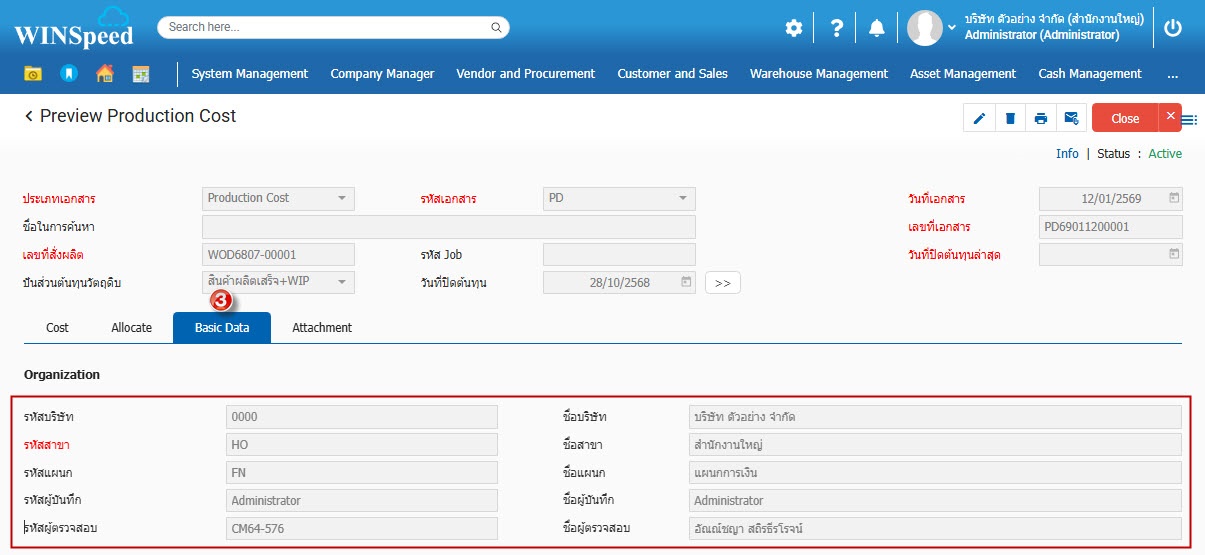Expand the Production Cost document type dropdown
The width and height of the screenshot is (1205, 555).
[341, 198]
